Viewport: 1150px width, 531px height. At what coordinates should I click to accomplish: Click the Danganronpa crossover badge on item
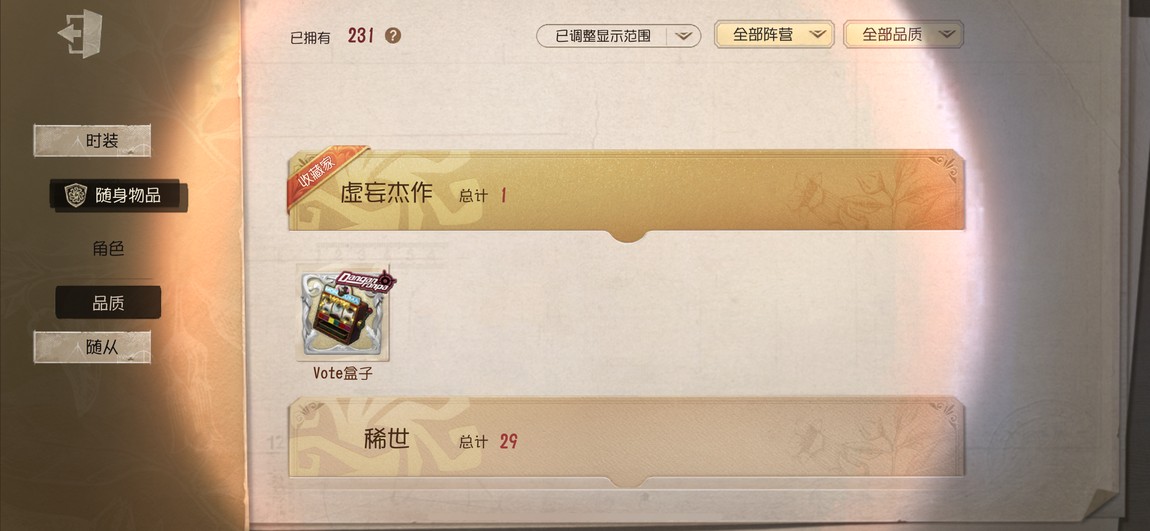366,282
